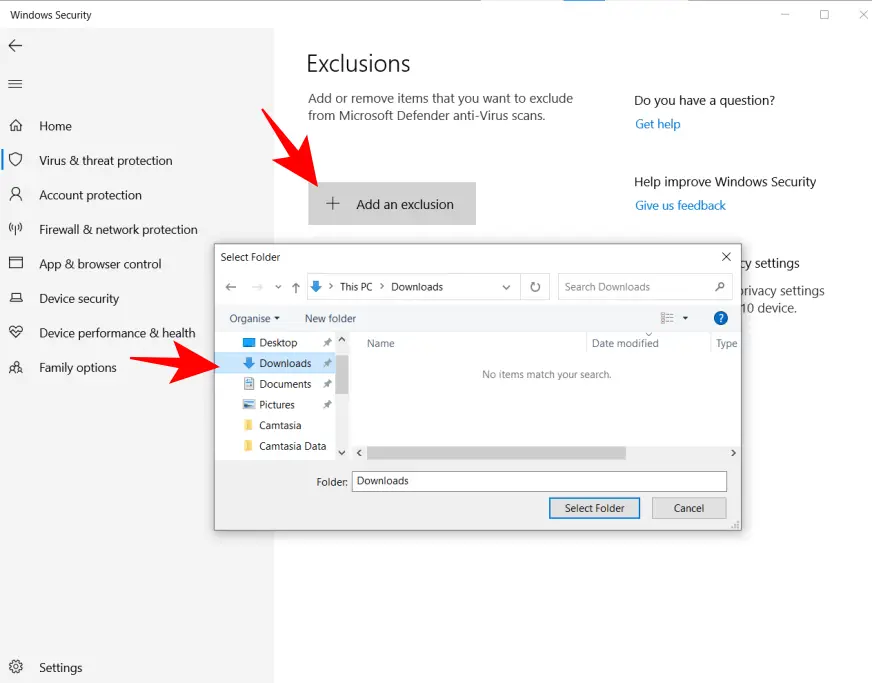
Task: Open Firewall & network protection
Action: pyautogui.click(x=118, y=230)
